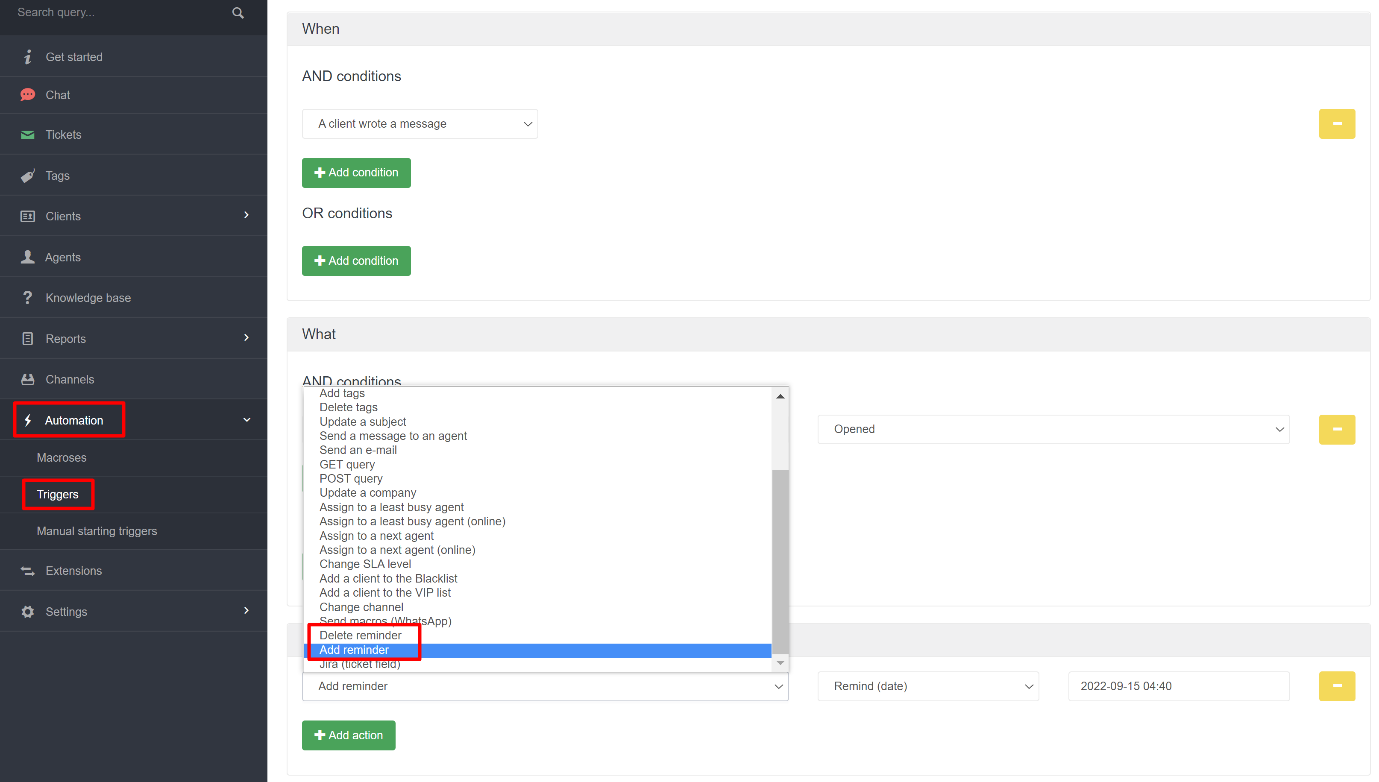
Task: Click the date field showing 2022-09-15 04:40
Action: pyautogui.click(x=1178, y=686)
